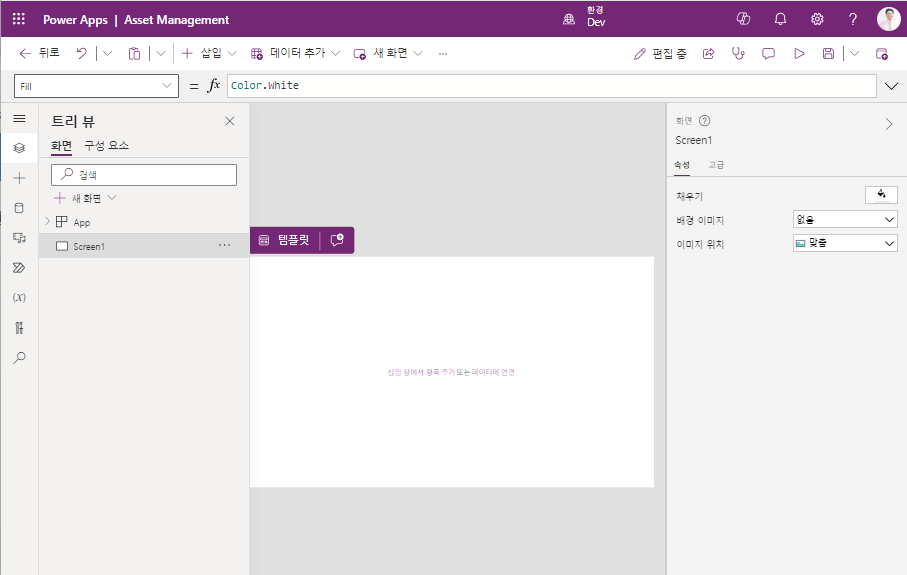Open the search icon in sidebar

[x=19, y=357]
